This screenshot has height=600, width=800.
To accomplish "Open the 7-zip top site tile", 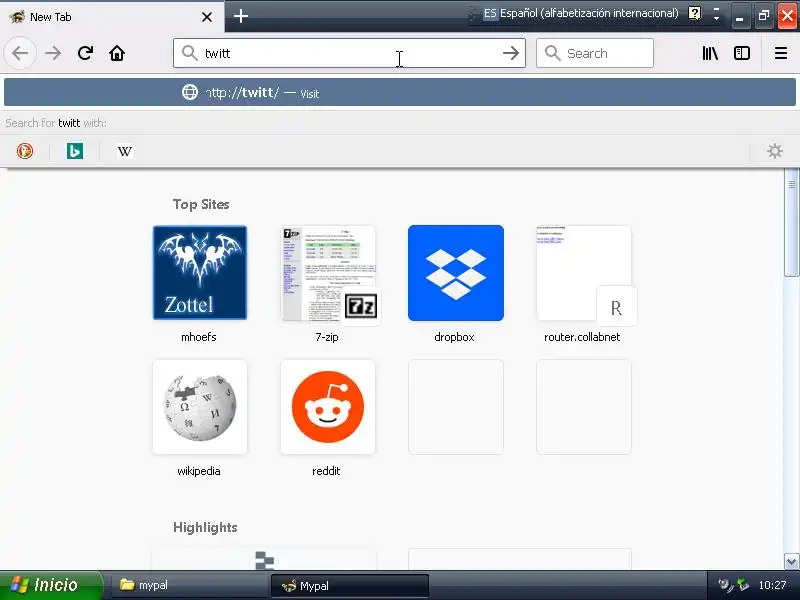I will 328,273.
